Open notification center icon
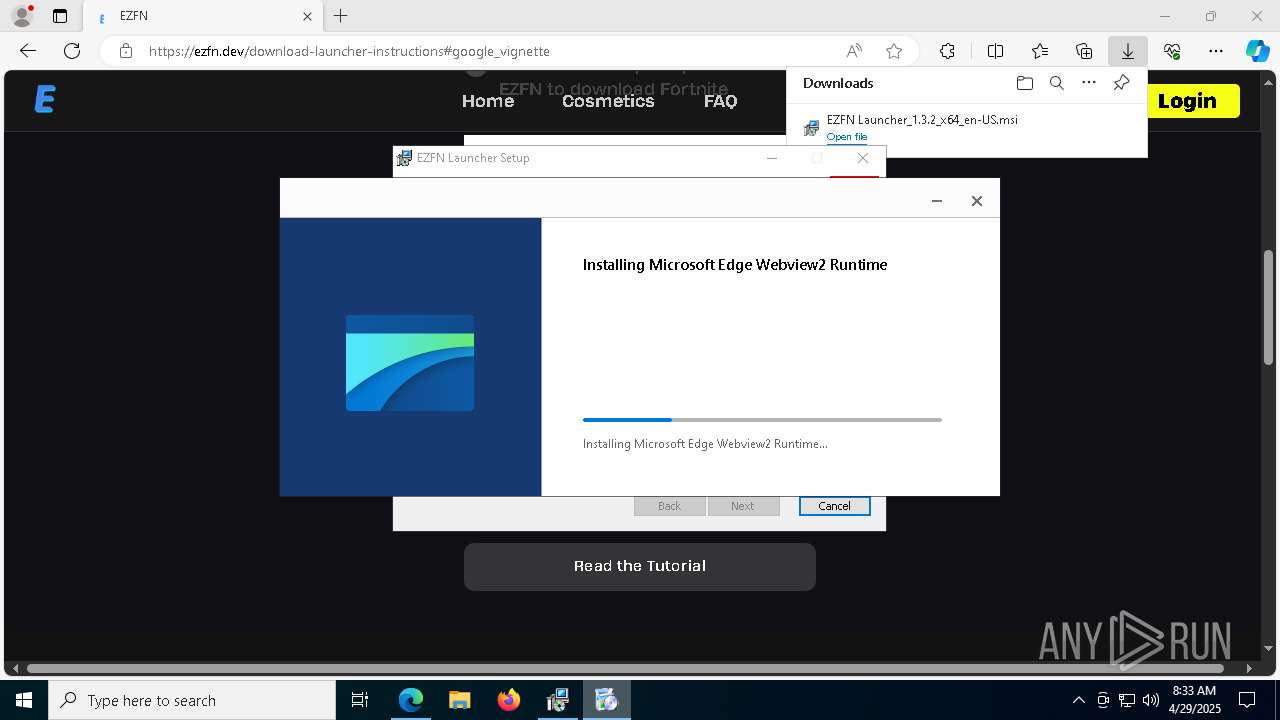Image resolution: width=1280 pixels, height=720 pixels. pyautogui.click(x=1247, y=700)
